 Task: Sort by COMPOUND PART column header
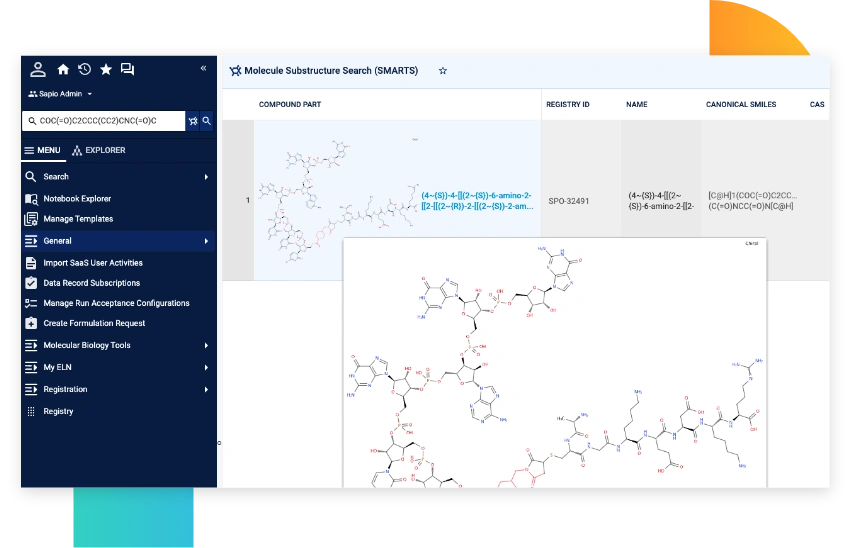click(290, 104)
